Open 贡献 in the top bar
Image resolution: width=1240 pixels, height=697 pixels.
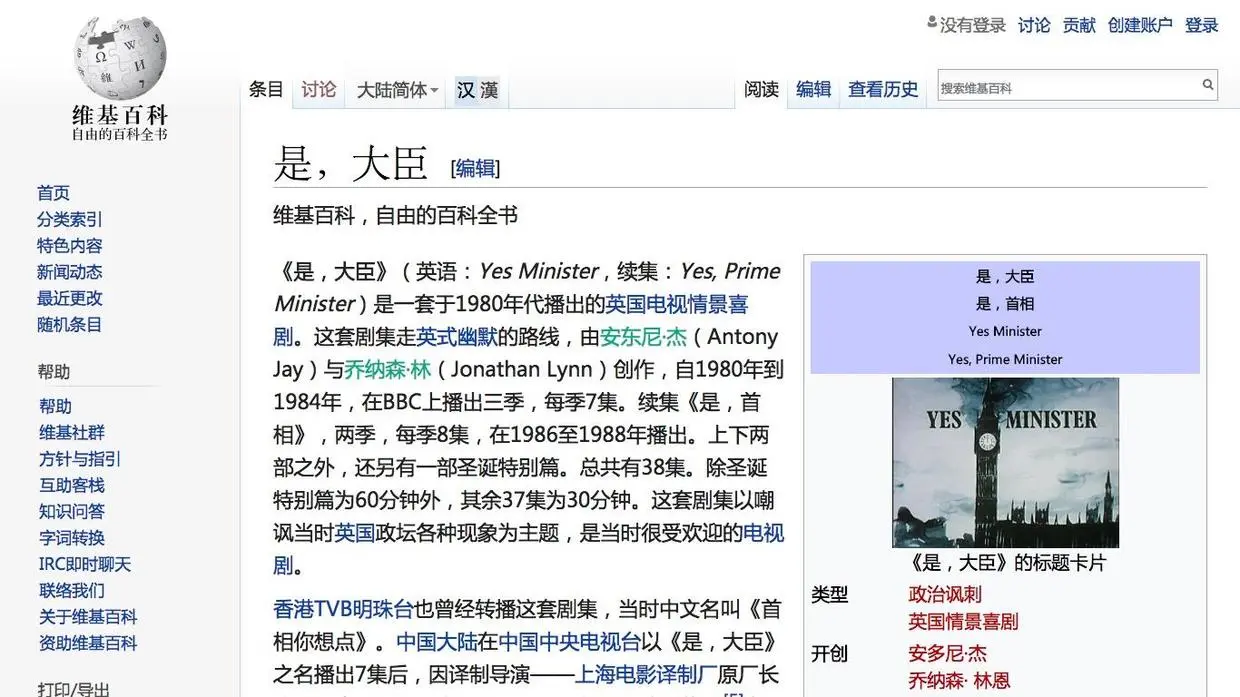click(1079, 25)
